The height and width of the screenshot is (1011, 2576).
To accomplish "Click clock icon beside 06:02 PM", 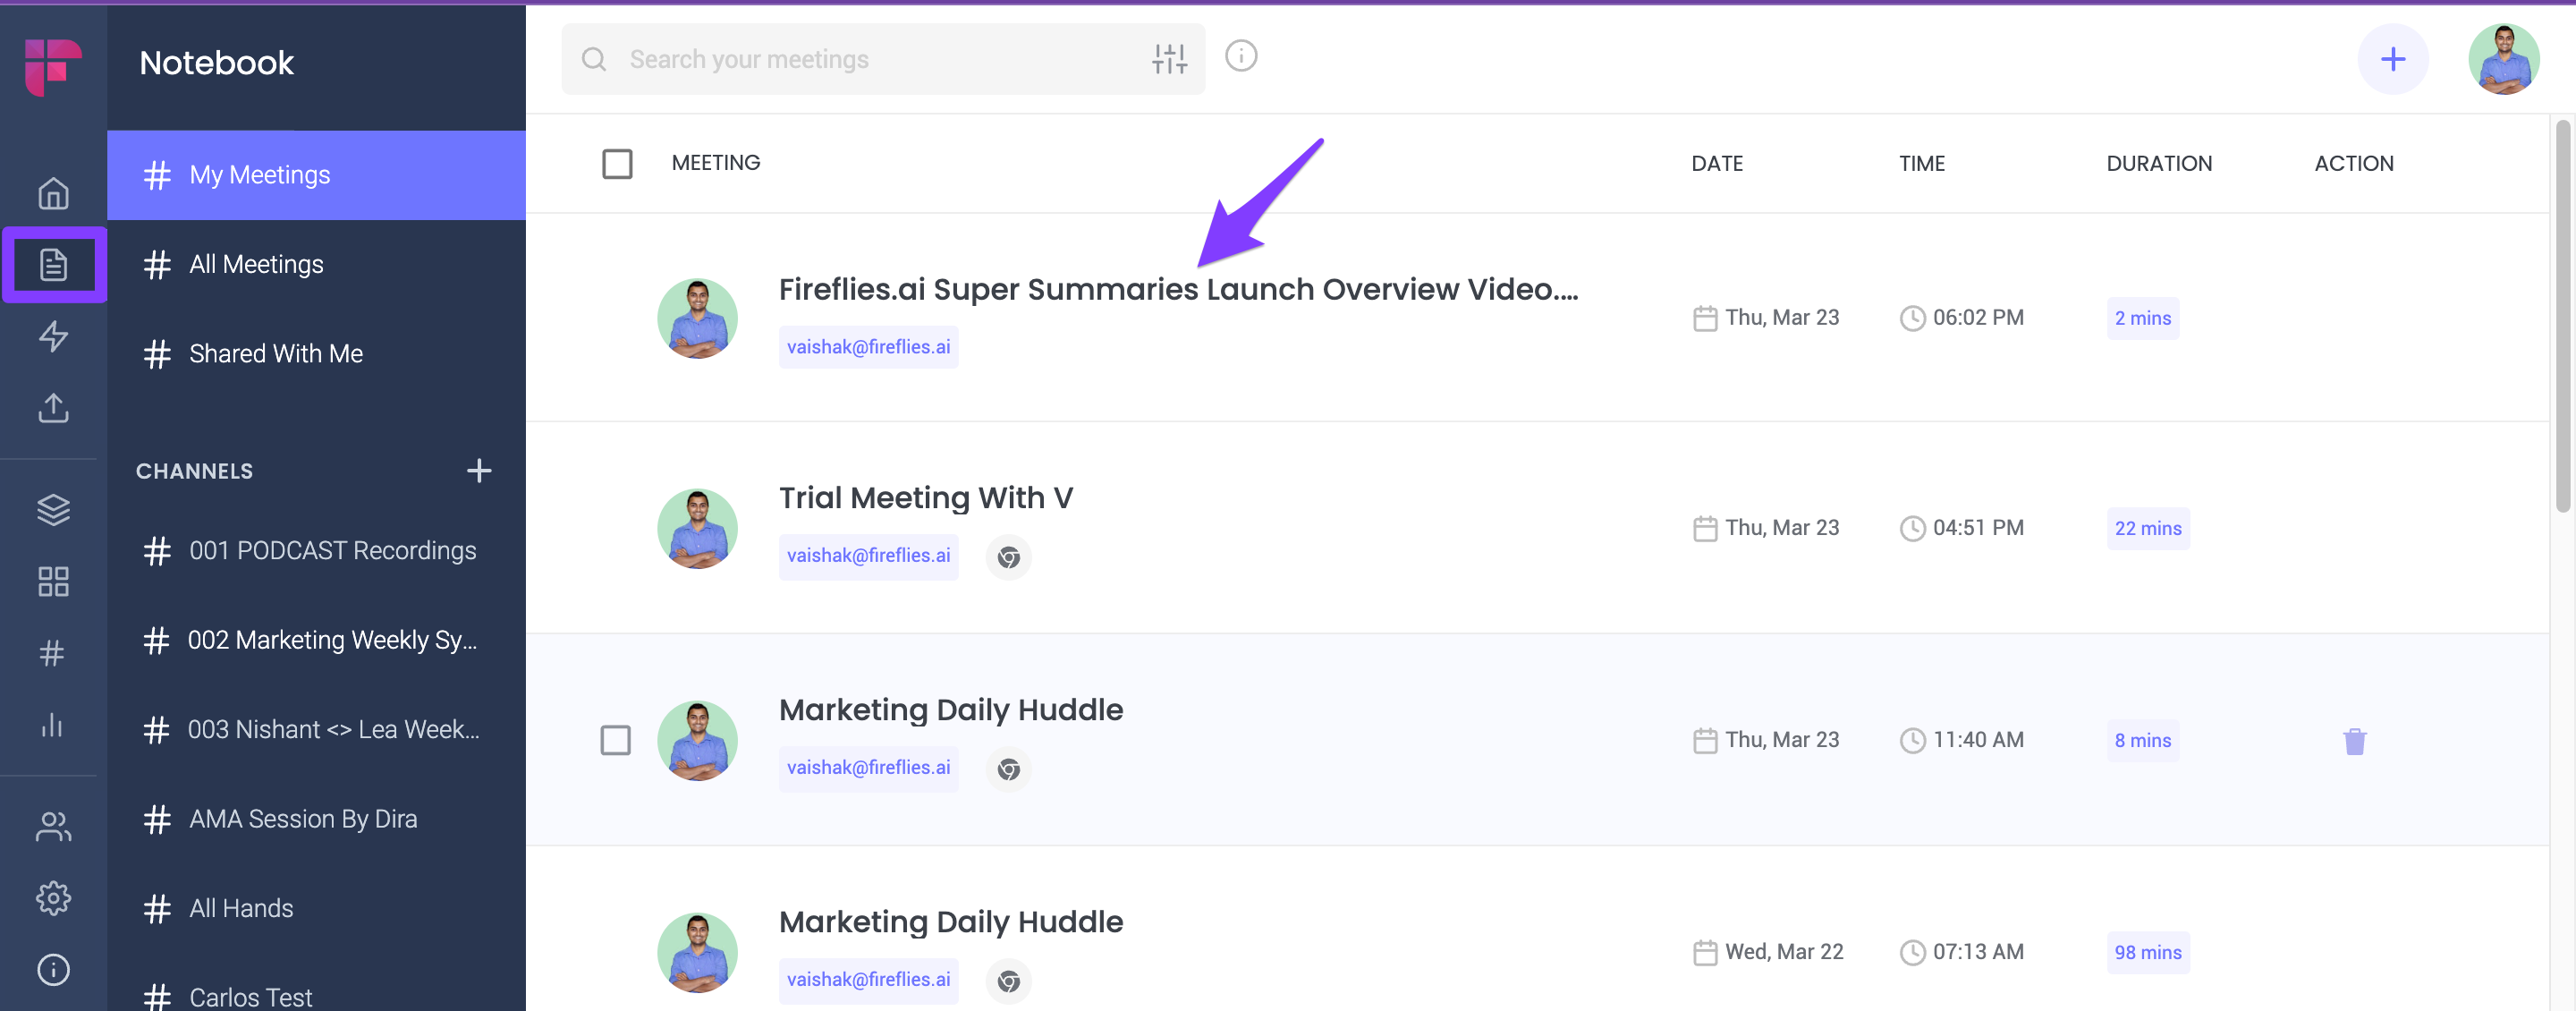I will click(x=1912, y=318).
